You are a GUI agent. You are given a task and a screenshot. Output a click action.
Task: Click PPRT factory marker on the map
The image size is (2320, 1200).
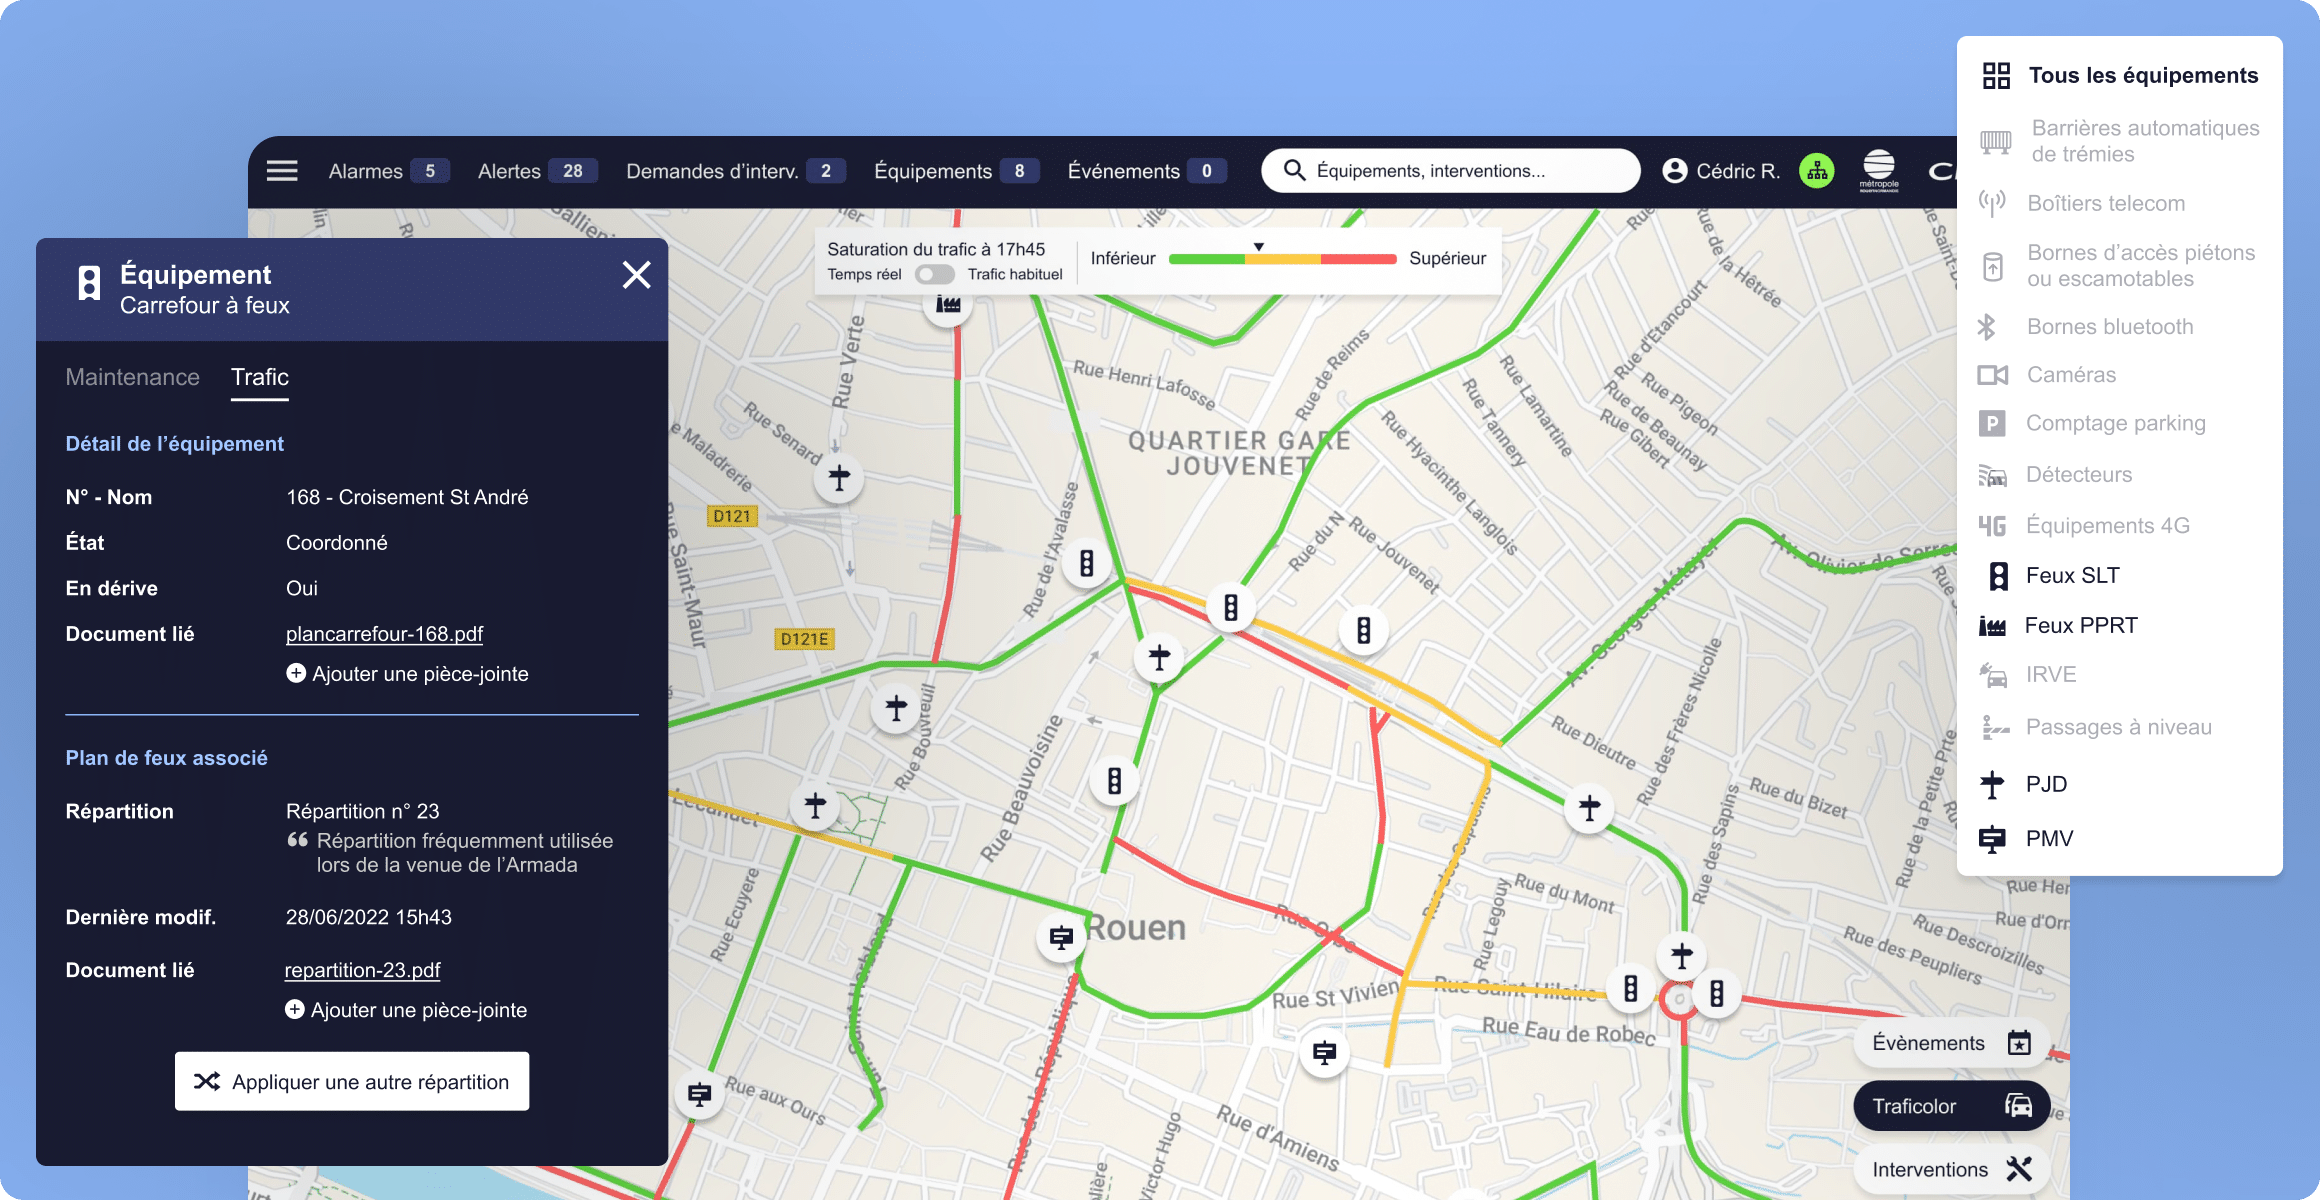click(x=948, y=304)
